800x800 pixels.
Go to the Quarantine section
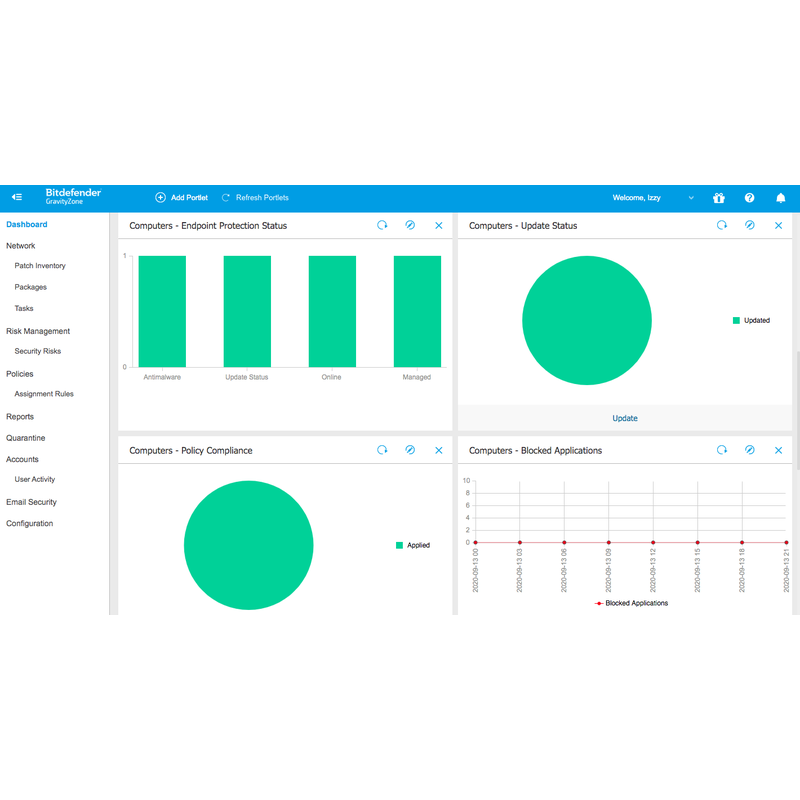(25, 438)
